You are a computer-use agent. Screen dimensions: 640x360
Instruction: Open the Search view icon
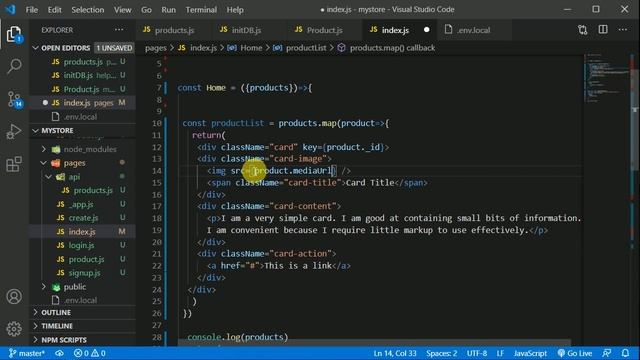[14, 66]
